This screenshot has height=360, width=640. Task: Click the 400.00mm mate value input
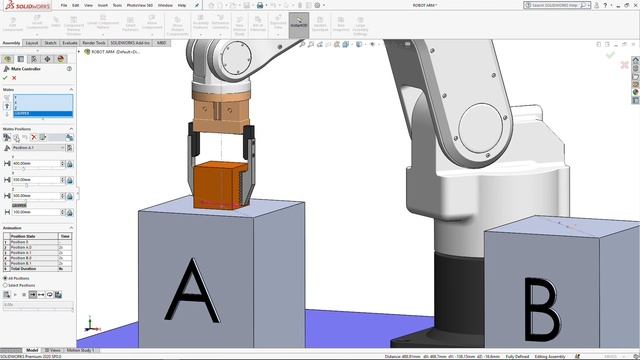tap(36, 164)
